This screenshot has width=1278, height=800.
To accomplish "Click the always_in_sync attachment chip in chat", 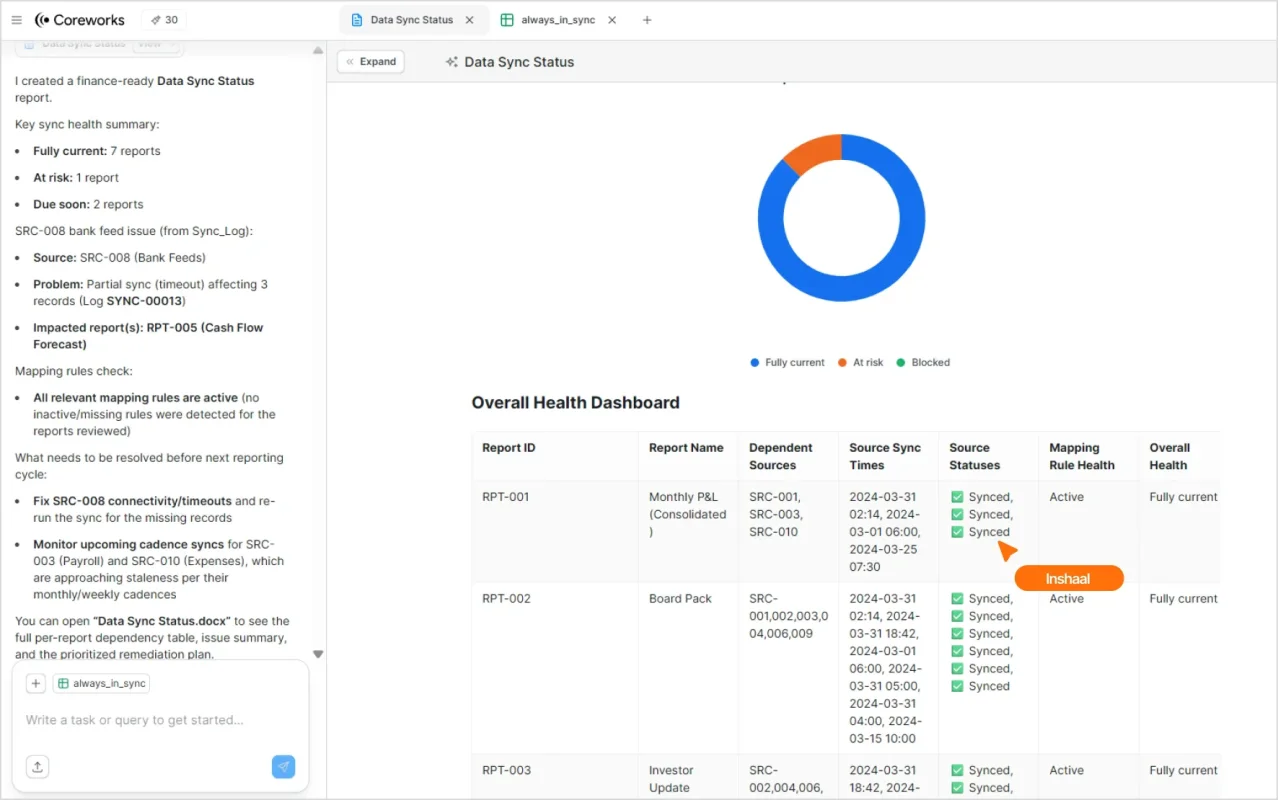I will coord(101,683).
